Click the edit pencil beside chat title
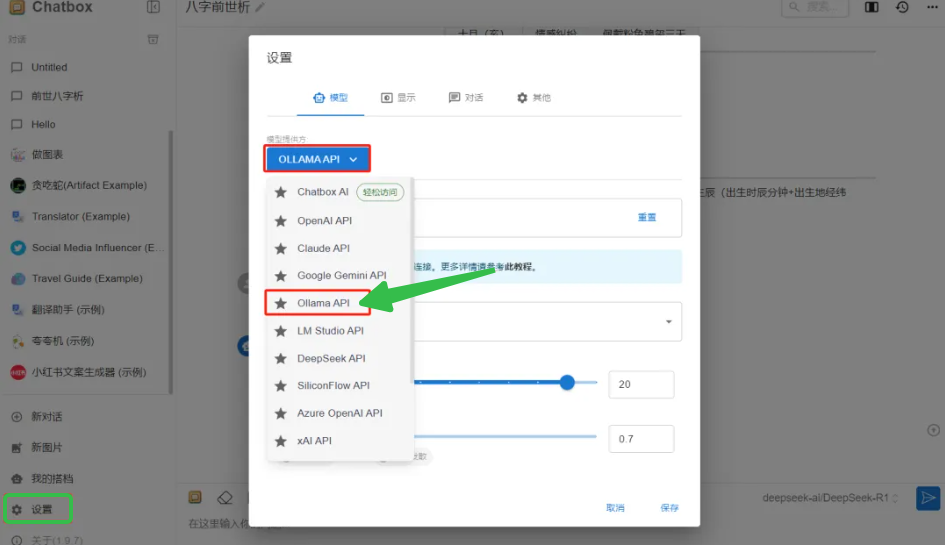Screen dimensions: 945x545 [x=260, y=7]
